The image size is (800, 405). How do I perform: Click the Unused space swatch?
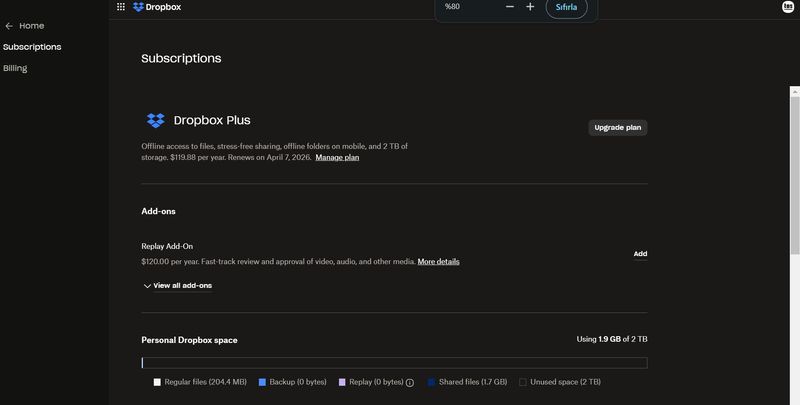[522, 382]
